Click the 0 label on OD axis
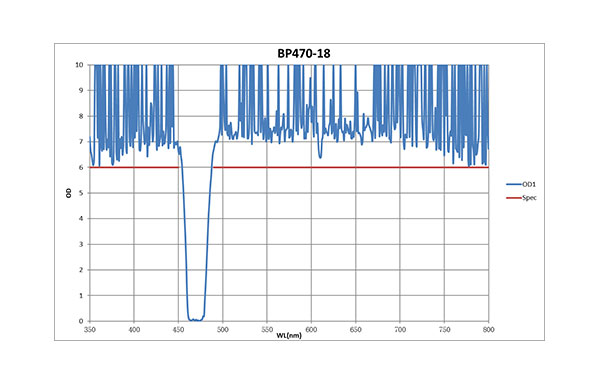 [81, 321]
